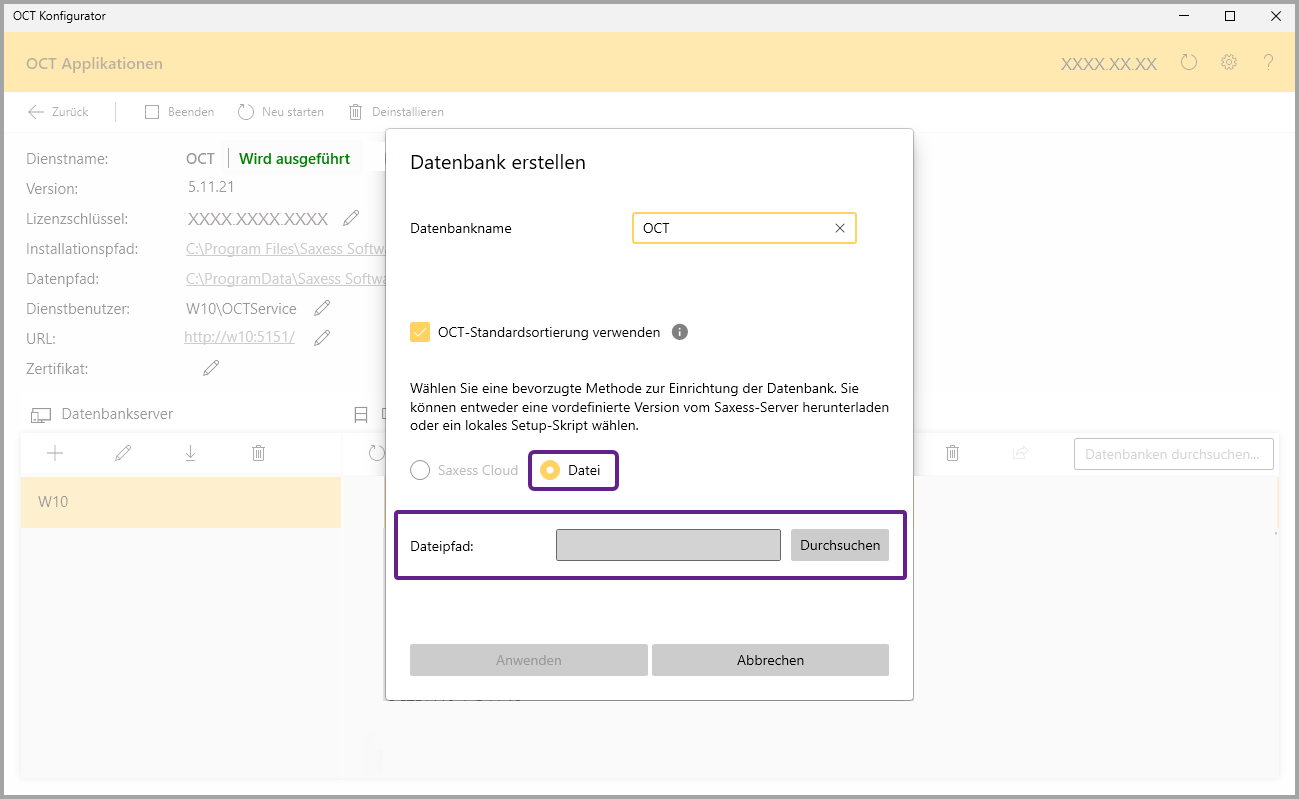Click Neu starten in the toolbar
This screenshot has height=799, width=1299.
(x=281, y=112)
